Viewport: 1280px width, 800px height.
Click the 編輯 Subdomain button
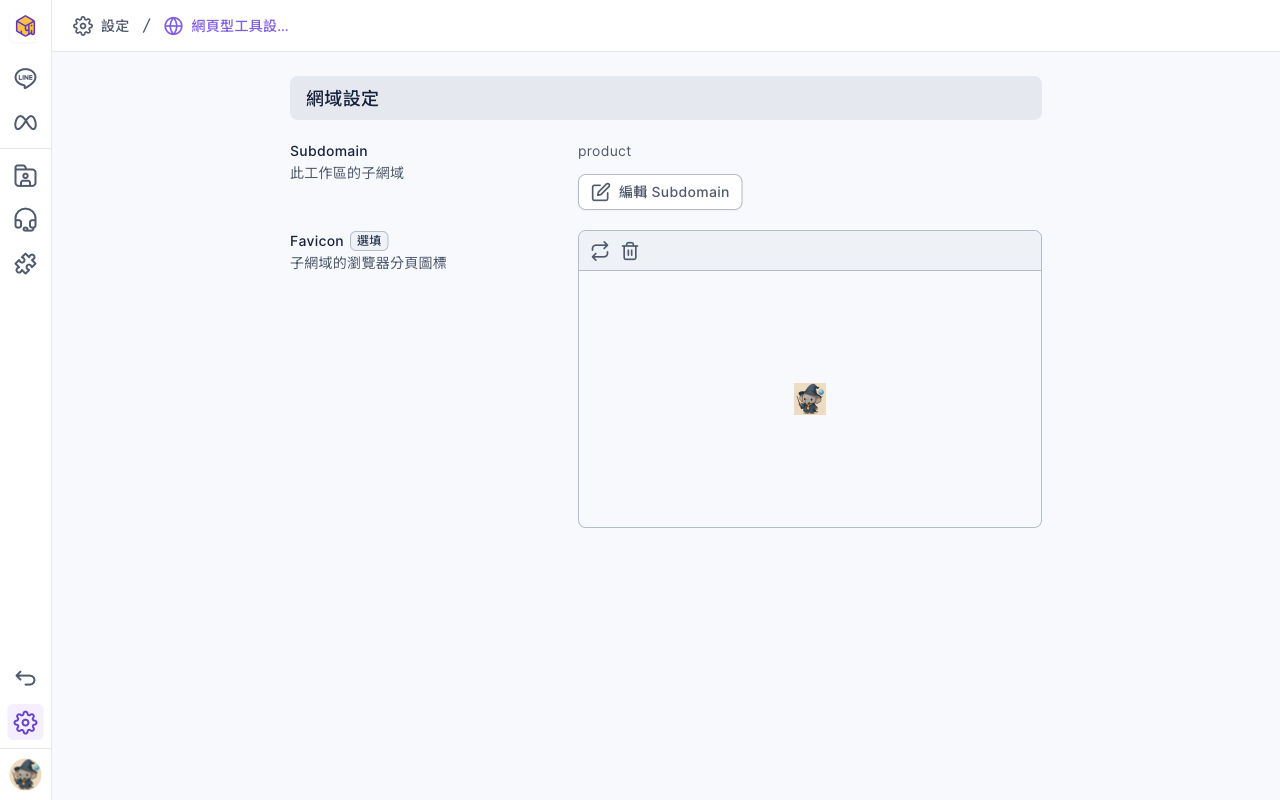coord(660,192)
